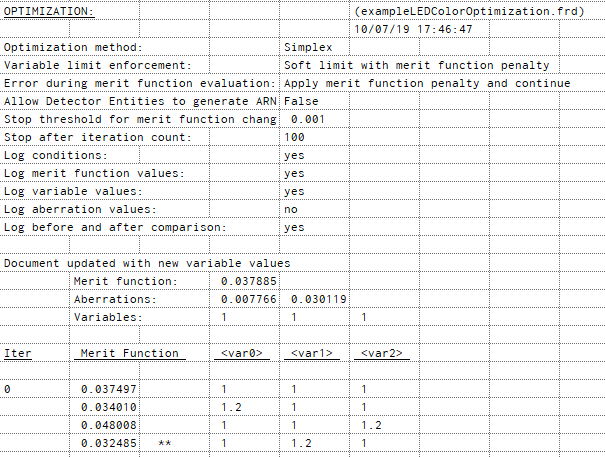Click the underlined OPTIMIZATION: heading
Viewport: 605px width, 457px height.
[49, 11]
